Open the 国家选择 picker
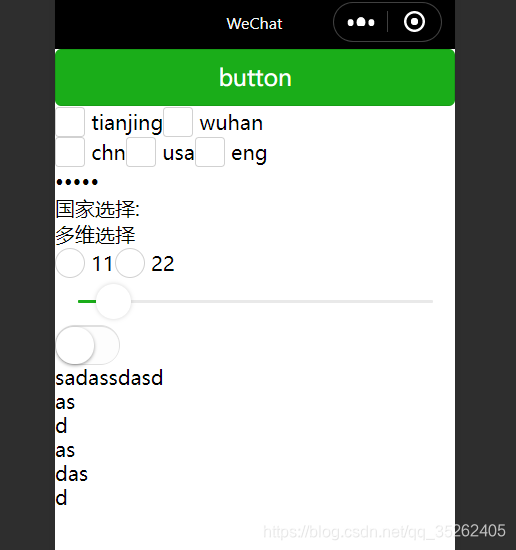516x550 pixels. tap(98, 209)
